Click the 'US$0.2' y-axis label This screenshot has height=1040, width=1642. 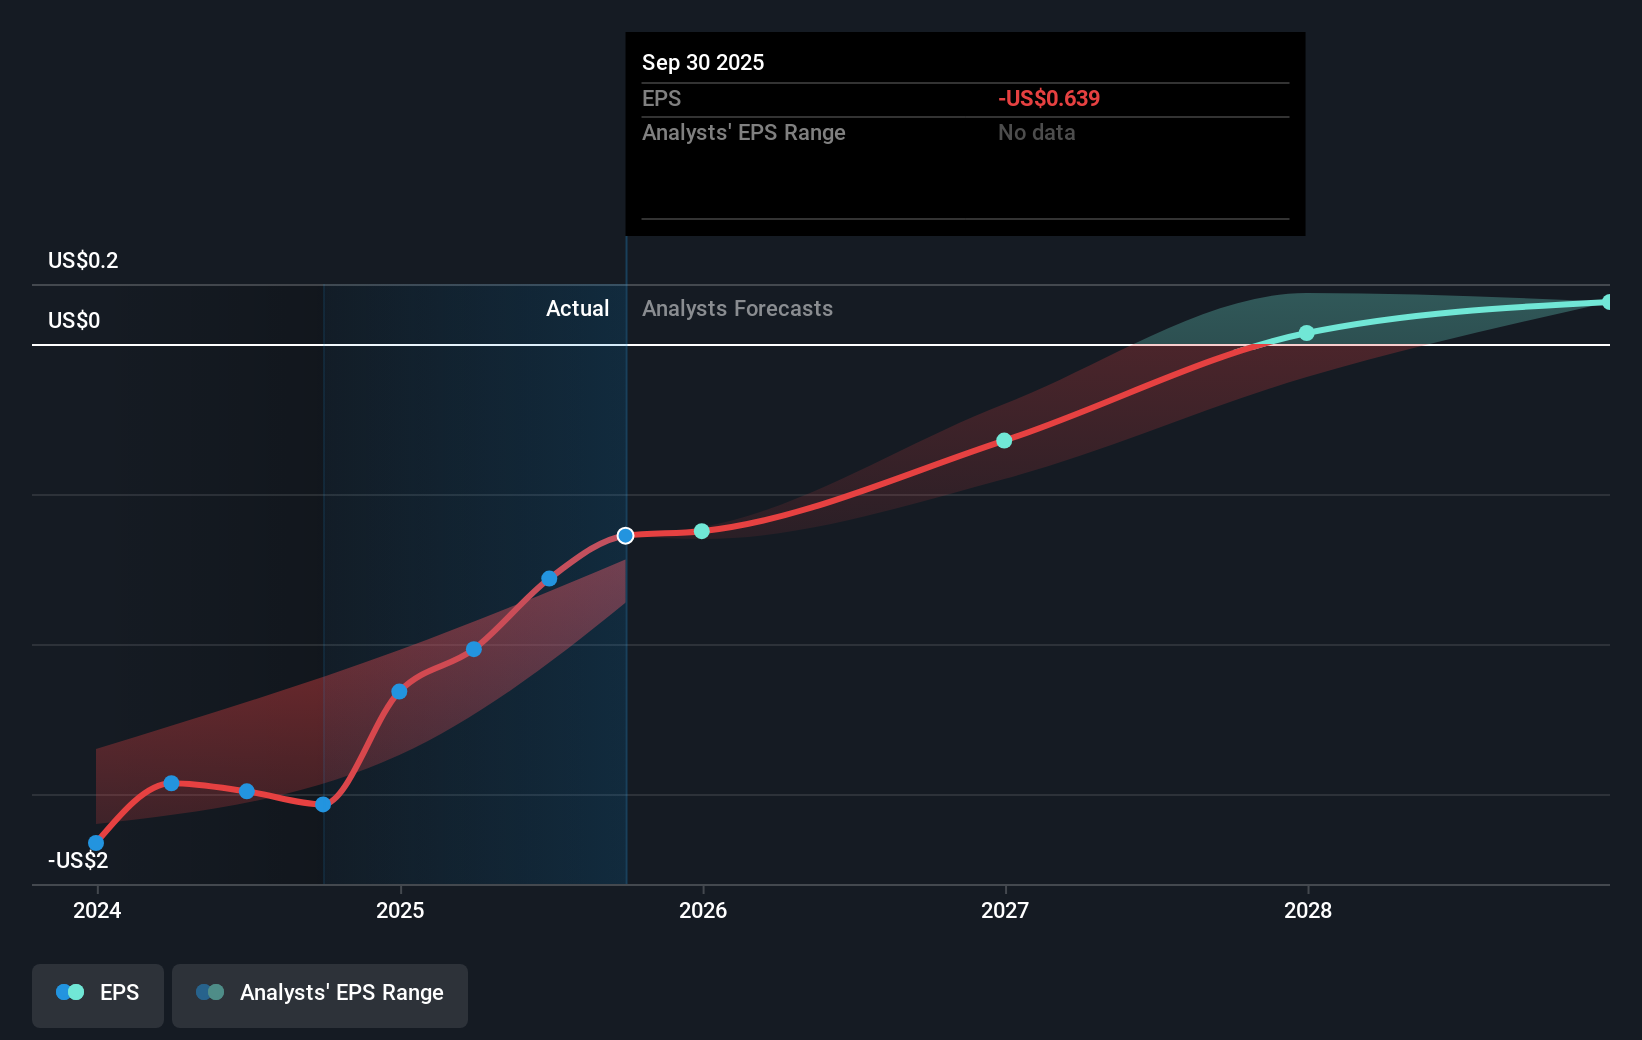point(83,260)
